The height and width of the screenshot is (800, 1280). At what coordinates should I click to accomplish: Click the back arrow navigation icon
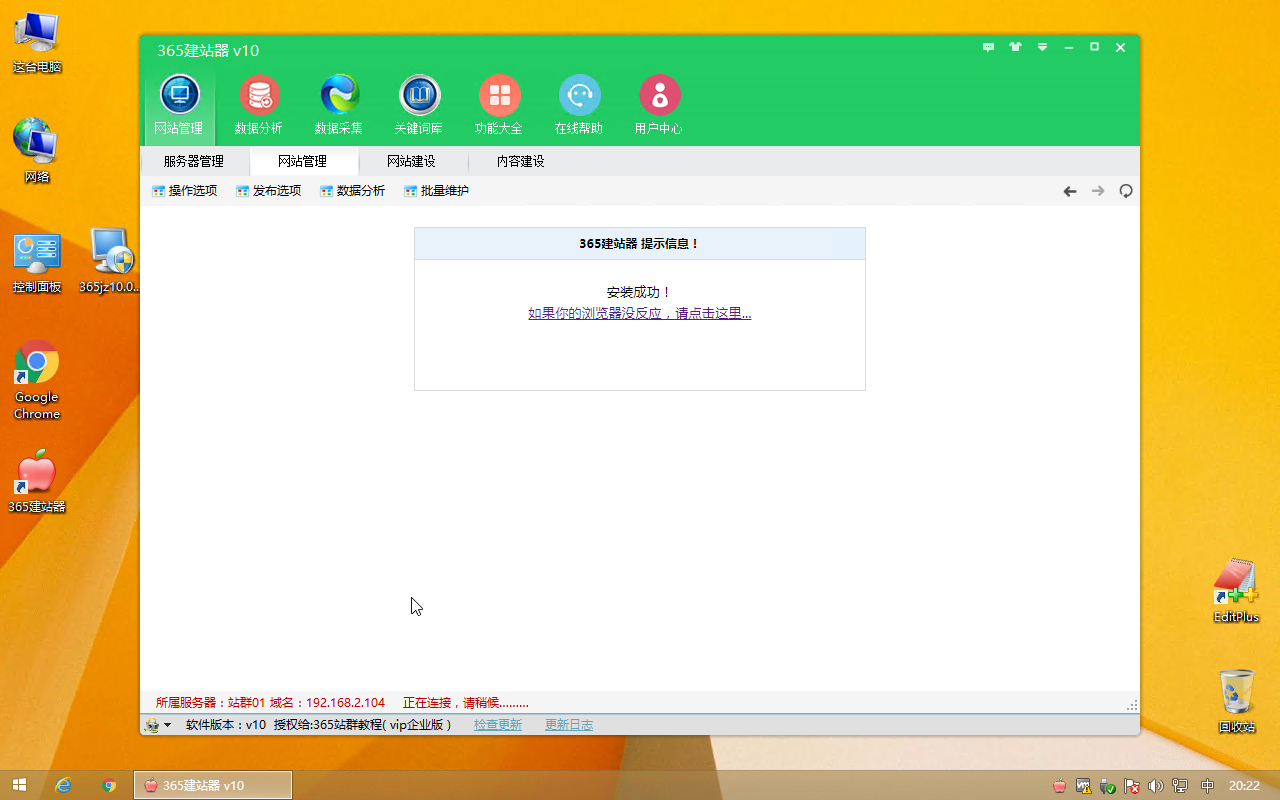click(1070, 191)
